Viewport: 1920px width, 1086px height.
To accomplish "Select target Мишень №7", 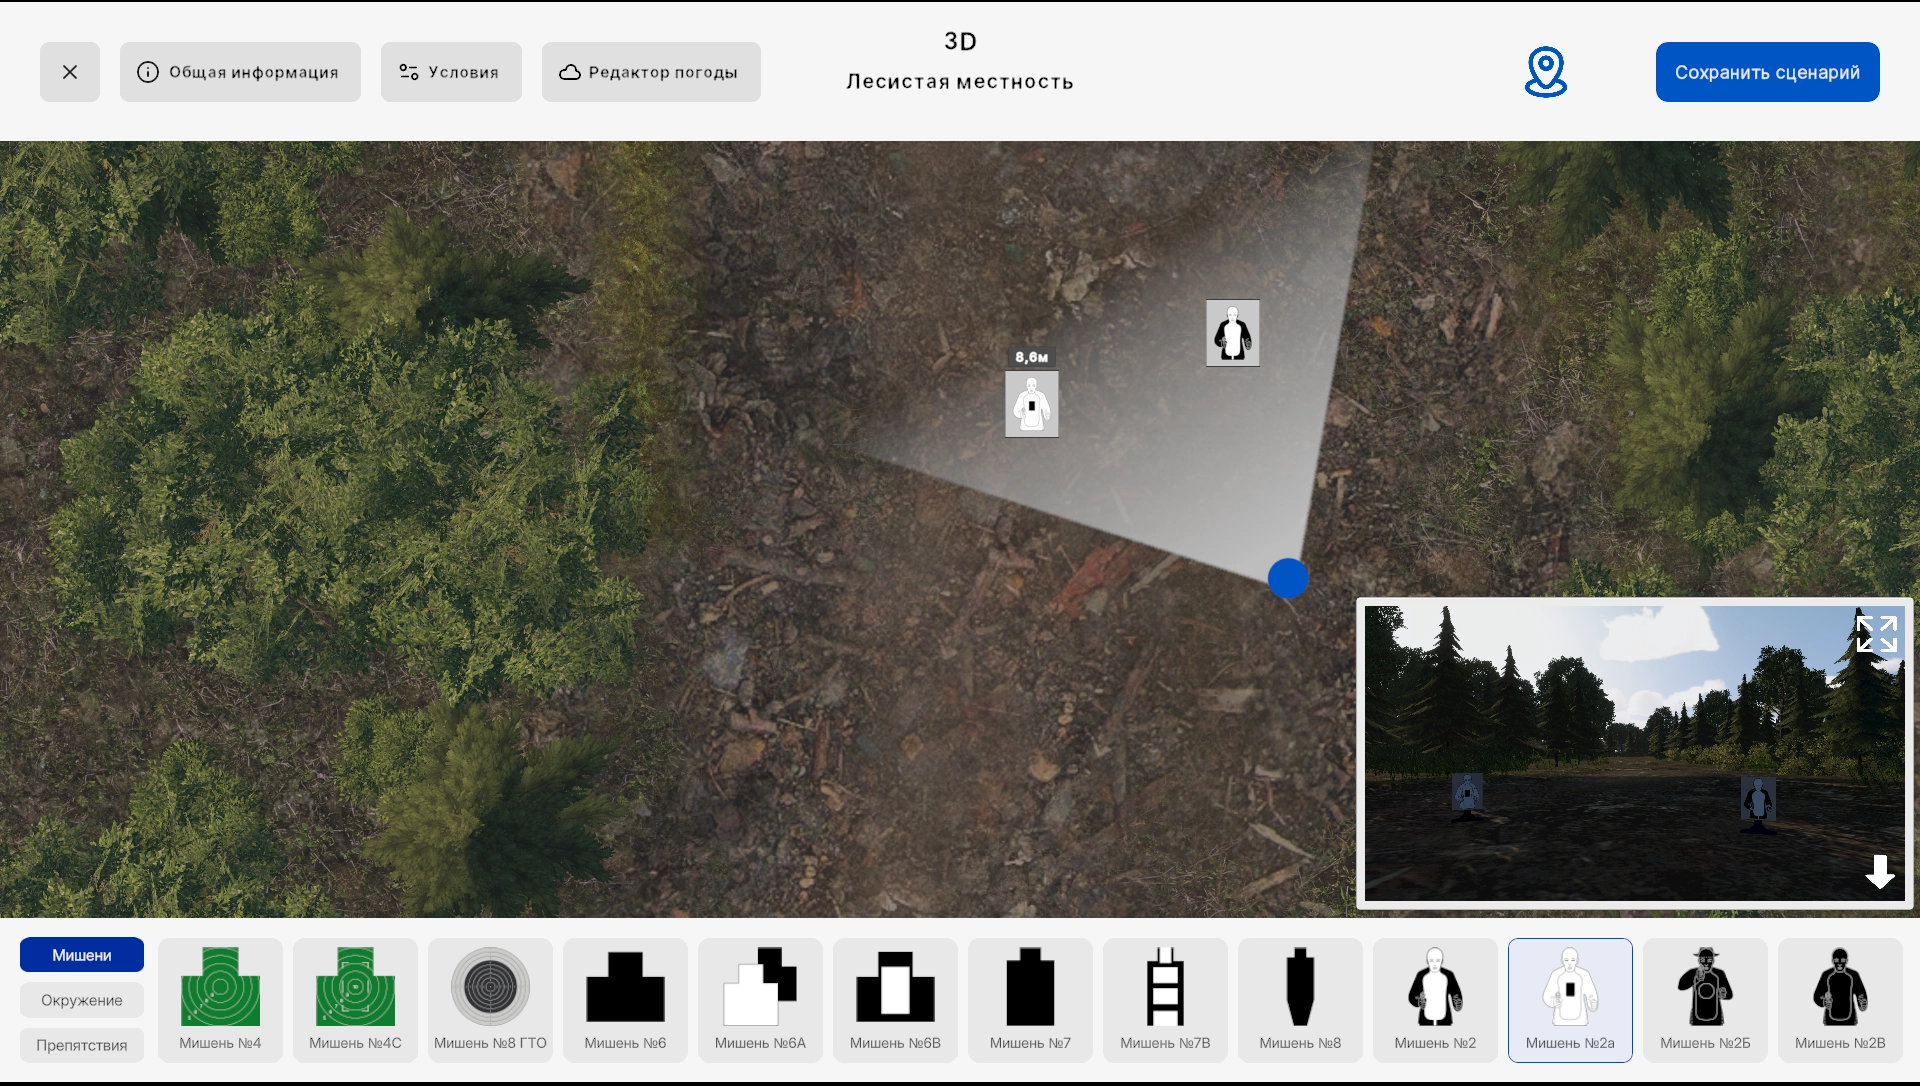I will pyautogui.click(x=1030, y=1000).
